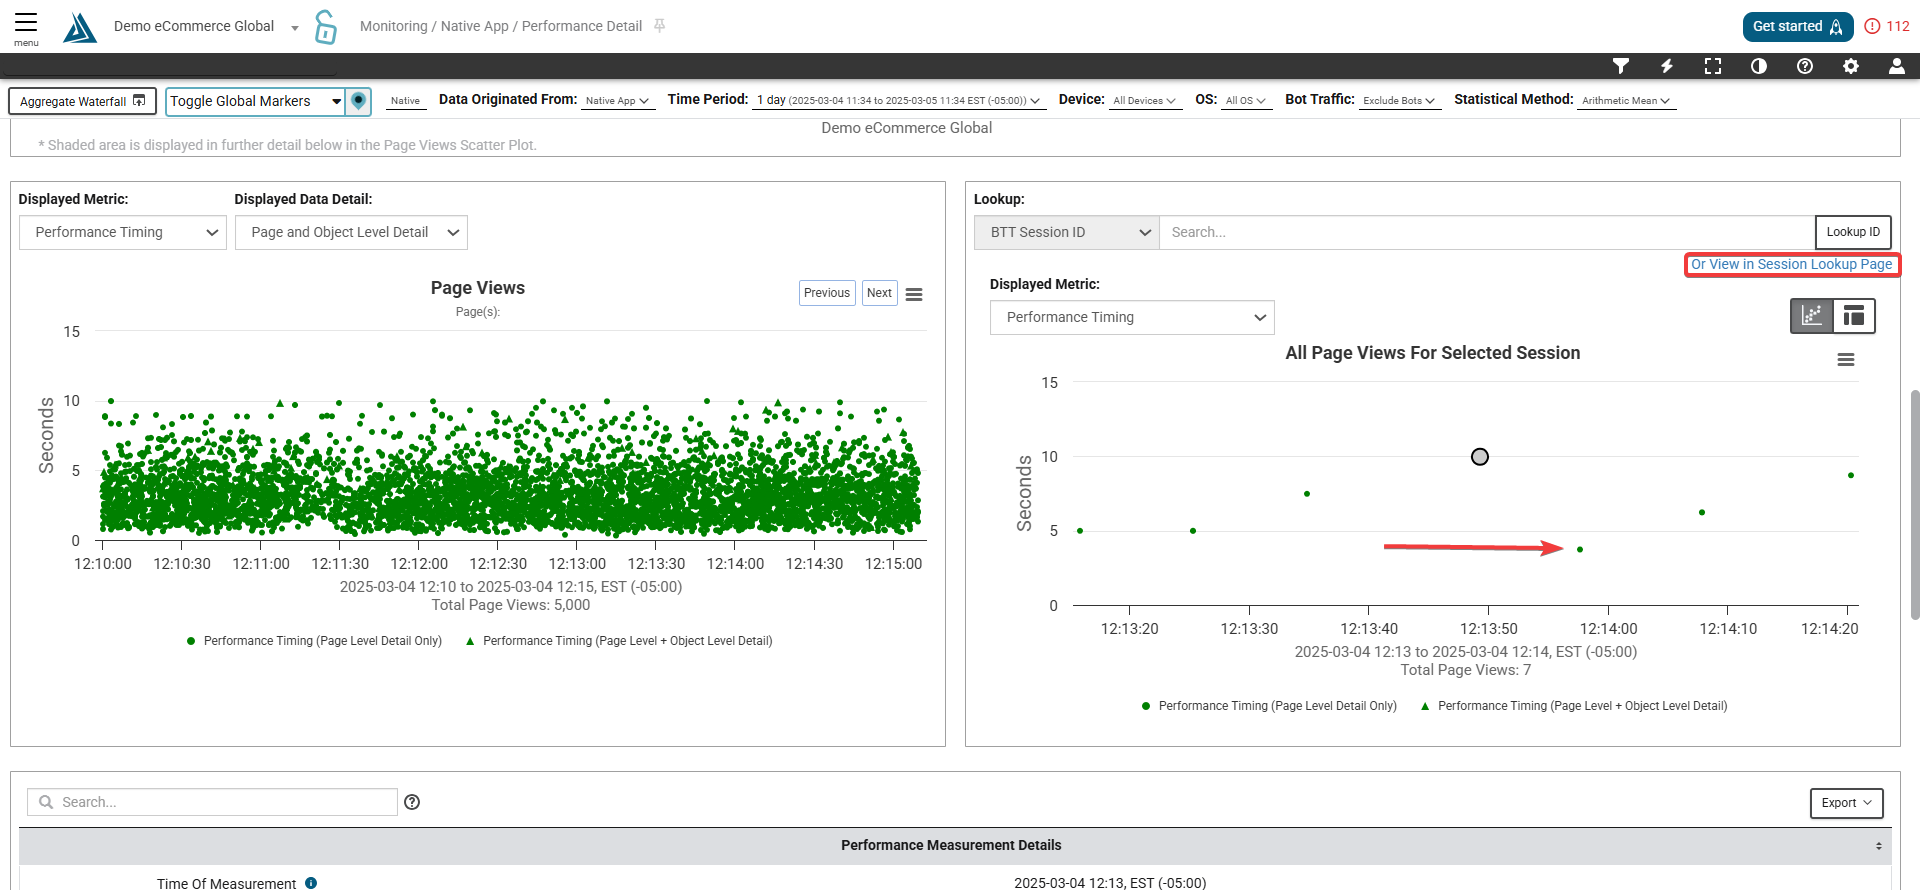This screenshot has height=890, width=1920.
Task: Open the filter funnel icon
Action: tap(1621, 66)
